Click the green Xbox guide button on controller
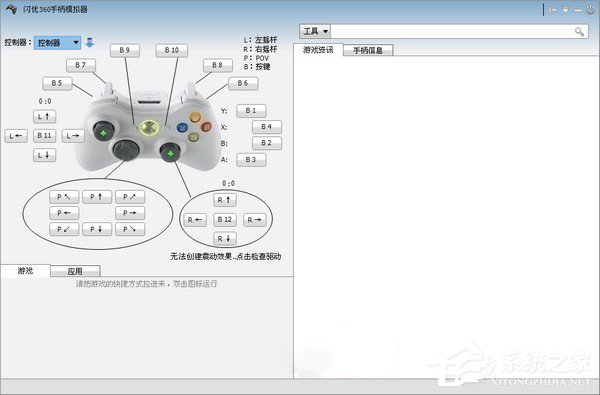The height and width of the screenshot is (395, 600). point(149,128)
